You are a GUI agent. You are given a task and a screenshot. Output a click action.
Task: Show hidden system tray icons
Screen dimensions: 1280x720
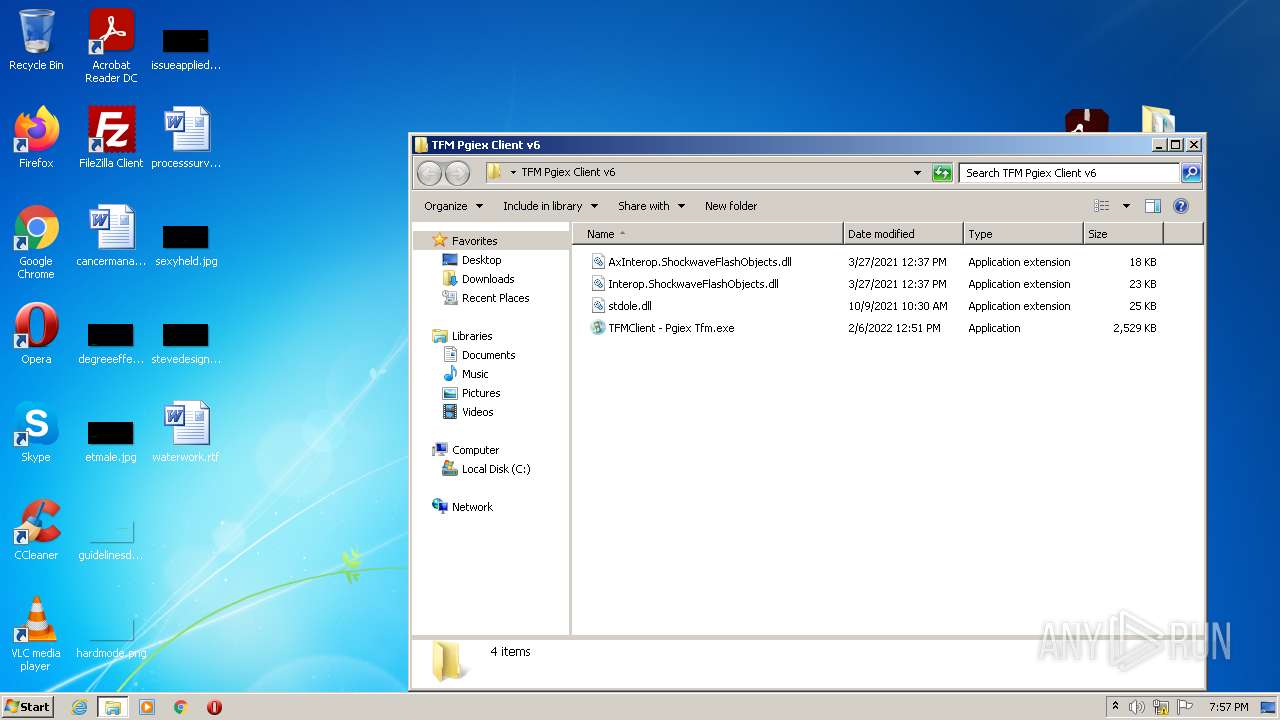click(x=1115, y=707)
